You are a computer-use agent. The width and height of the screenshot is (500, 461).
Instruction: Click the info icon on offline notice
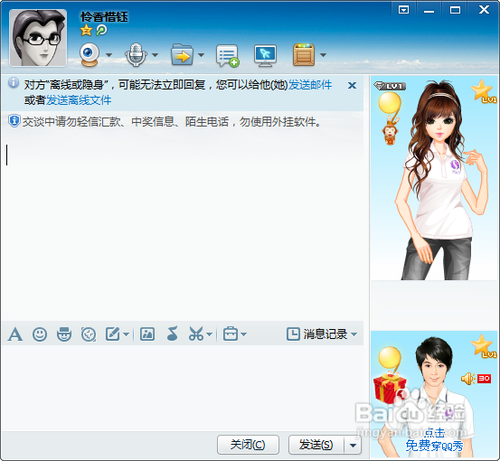(x=13, y=83)
